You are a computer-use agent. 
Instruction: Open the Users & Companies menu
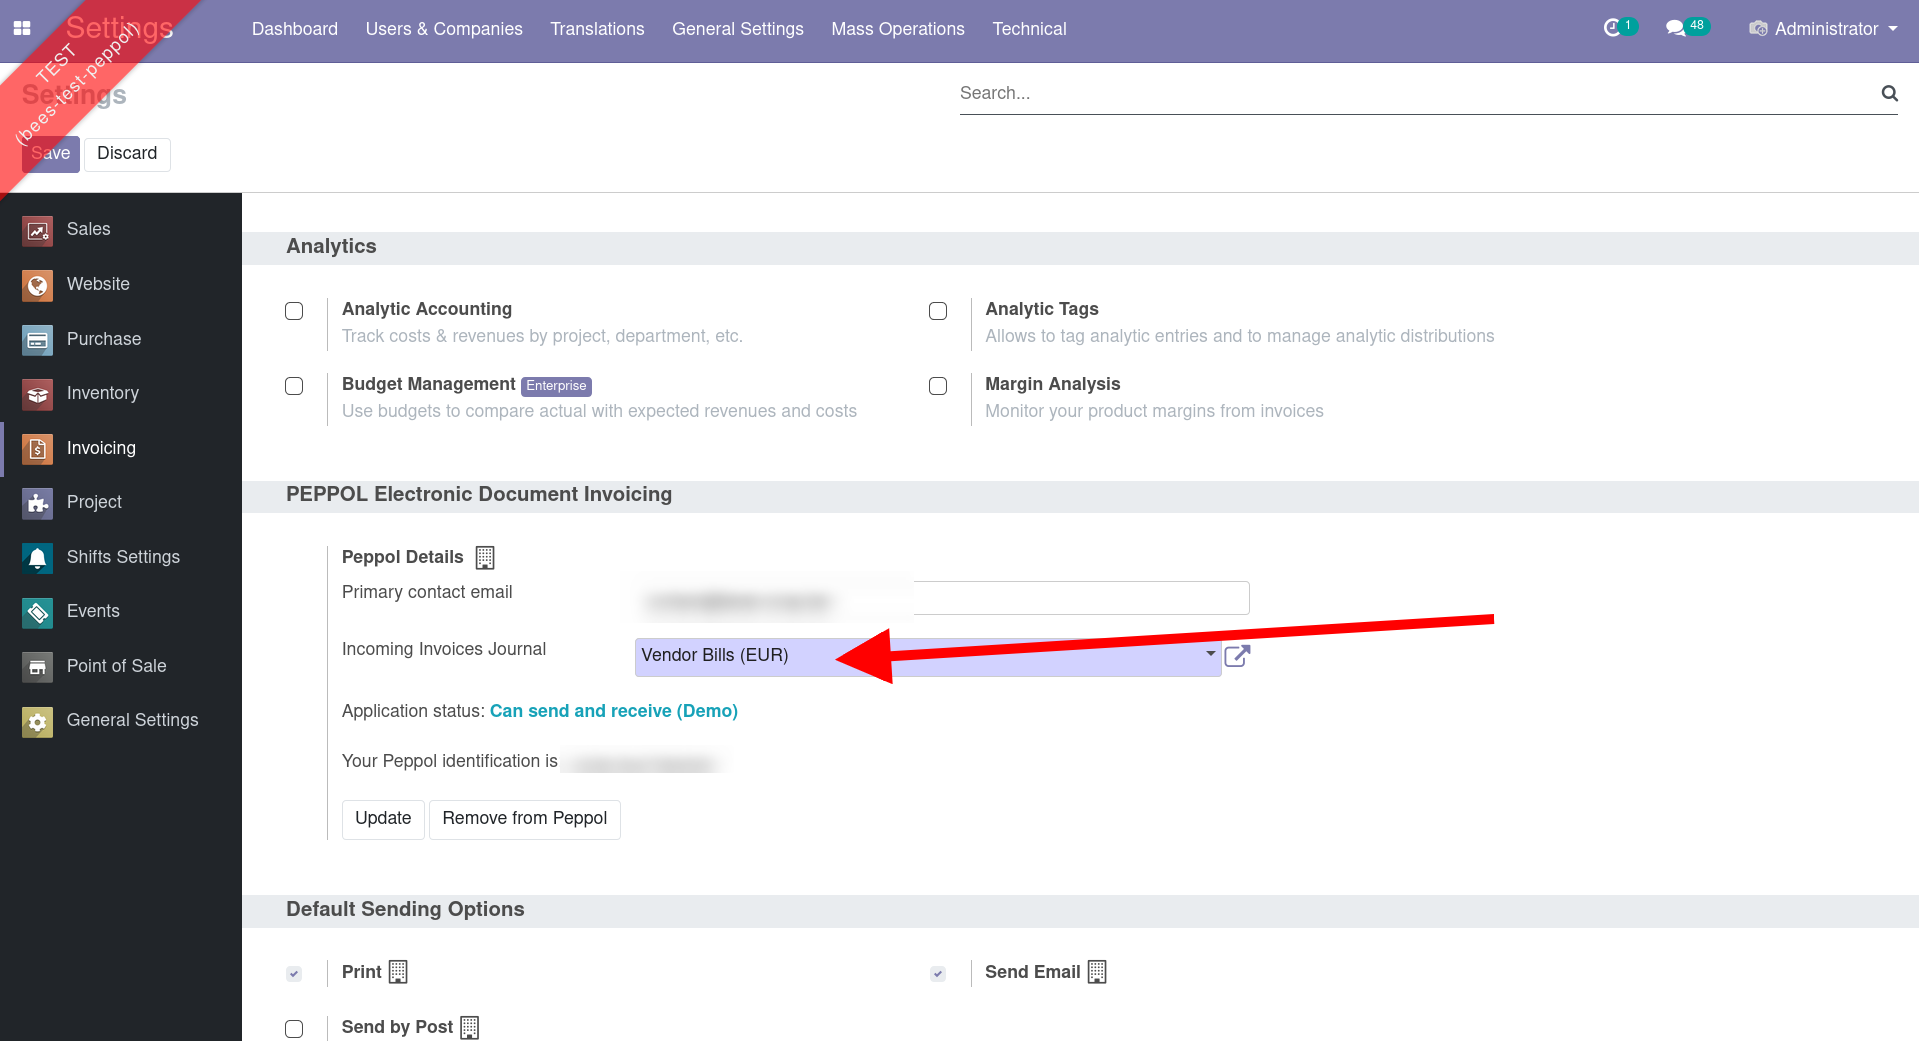tap(444, 29)
